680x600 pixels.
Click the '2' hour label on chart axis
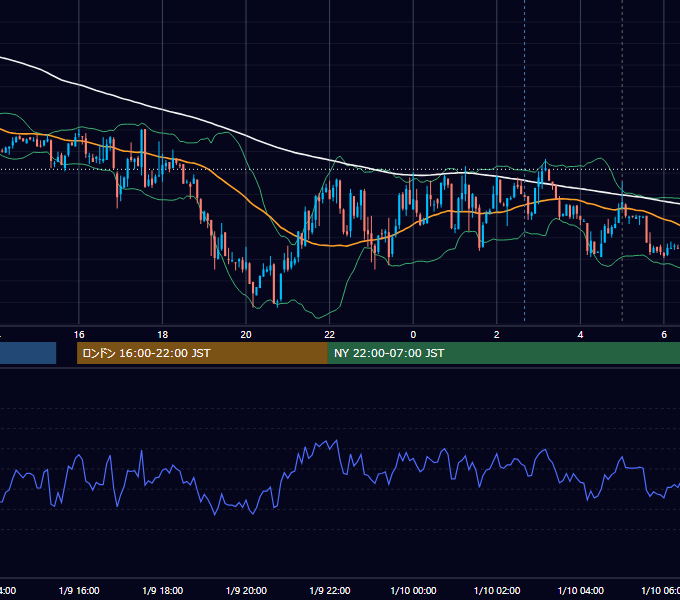pos(497,334)
